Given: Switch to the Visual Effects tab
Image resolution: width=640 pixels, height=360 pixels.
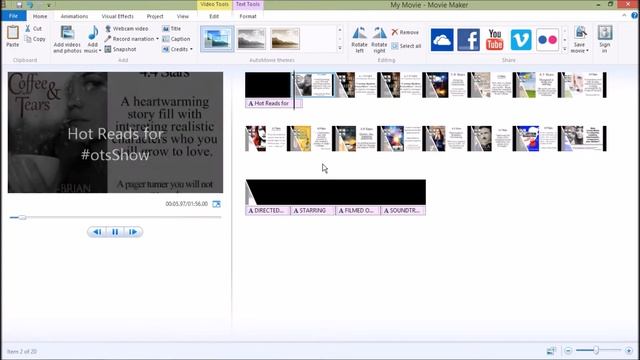Looking at the screenshot, I should (x=118, y=16).
